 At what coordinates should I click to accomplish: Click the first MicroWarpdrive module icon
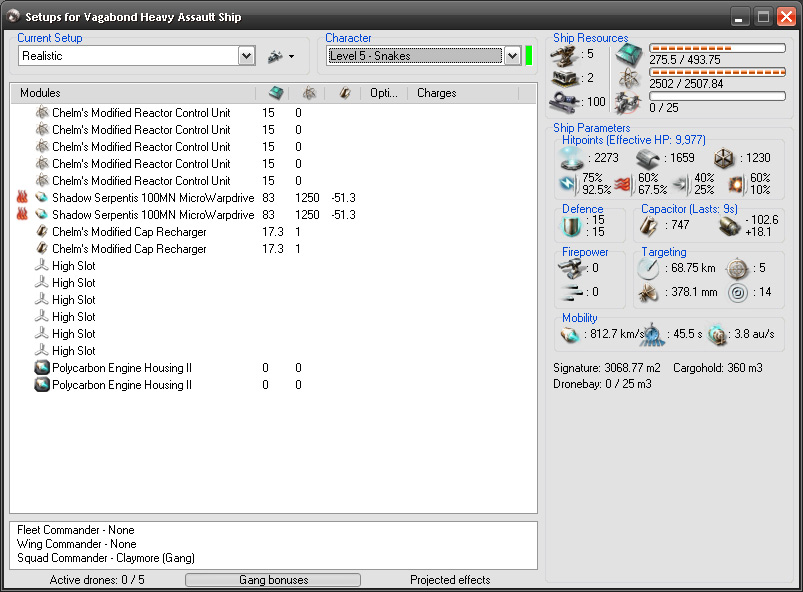(41, 197)
